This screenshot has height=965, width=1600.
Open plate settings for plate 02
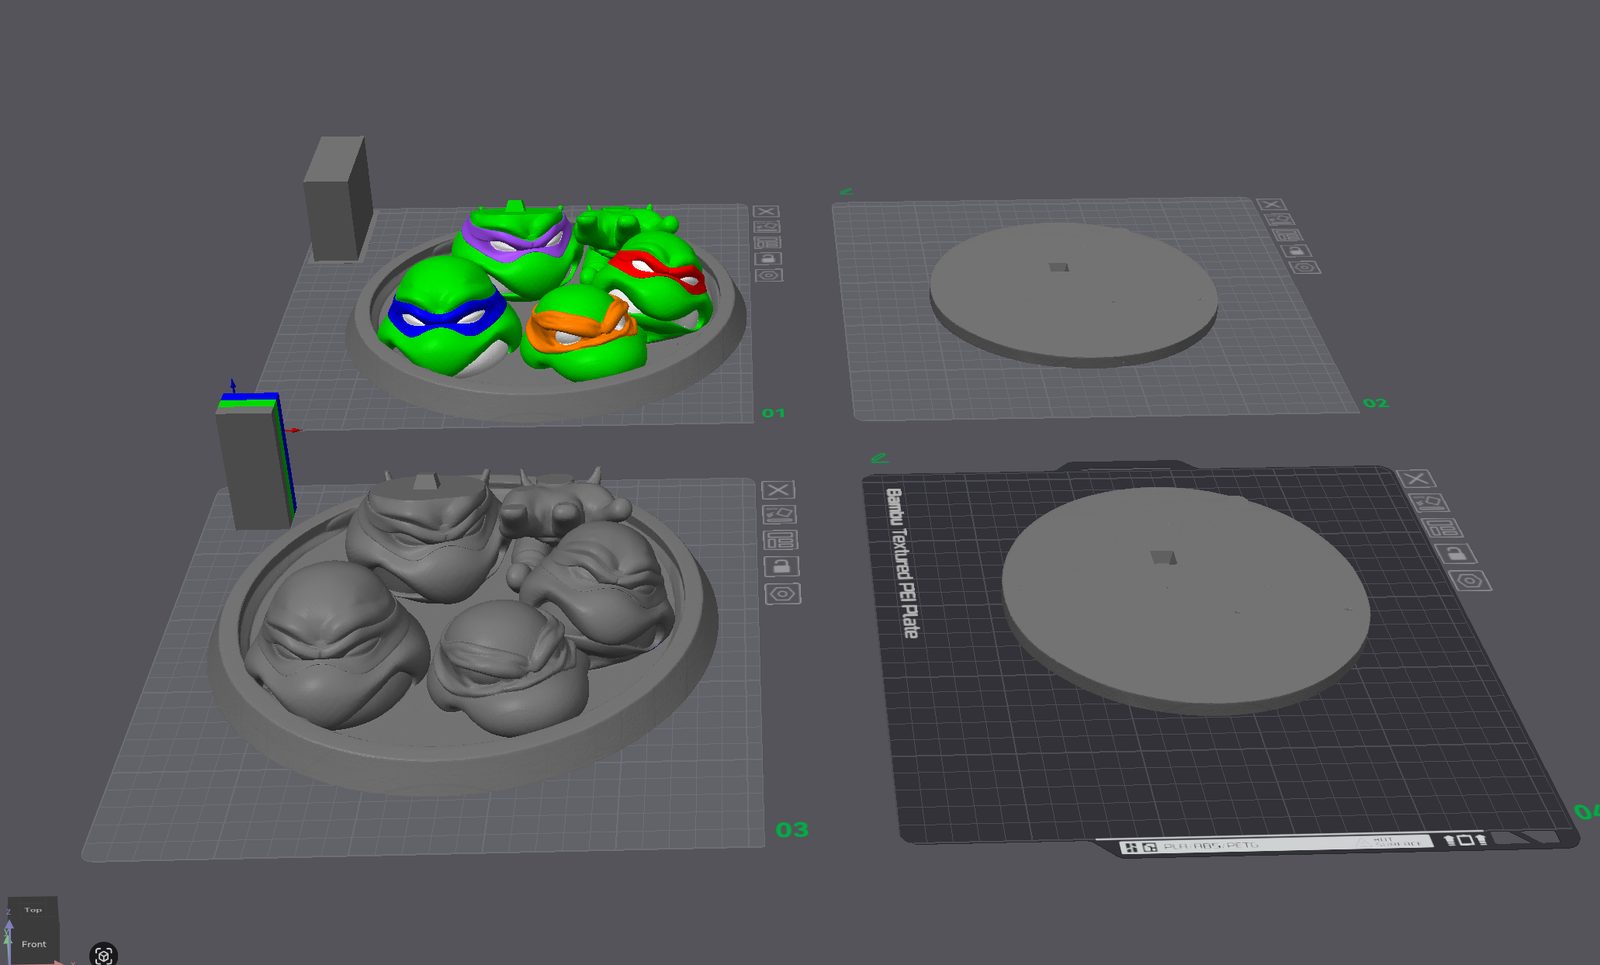(x=1305, y=267)
